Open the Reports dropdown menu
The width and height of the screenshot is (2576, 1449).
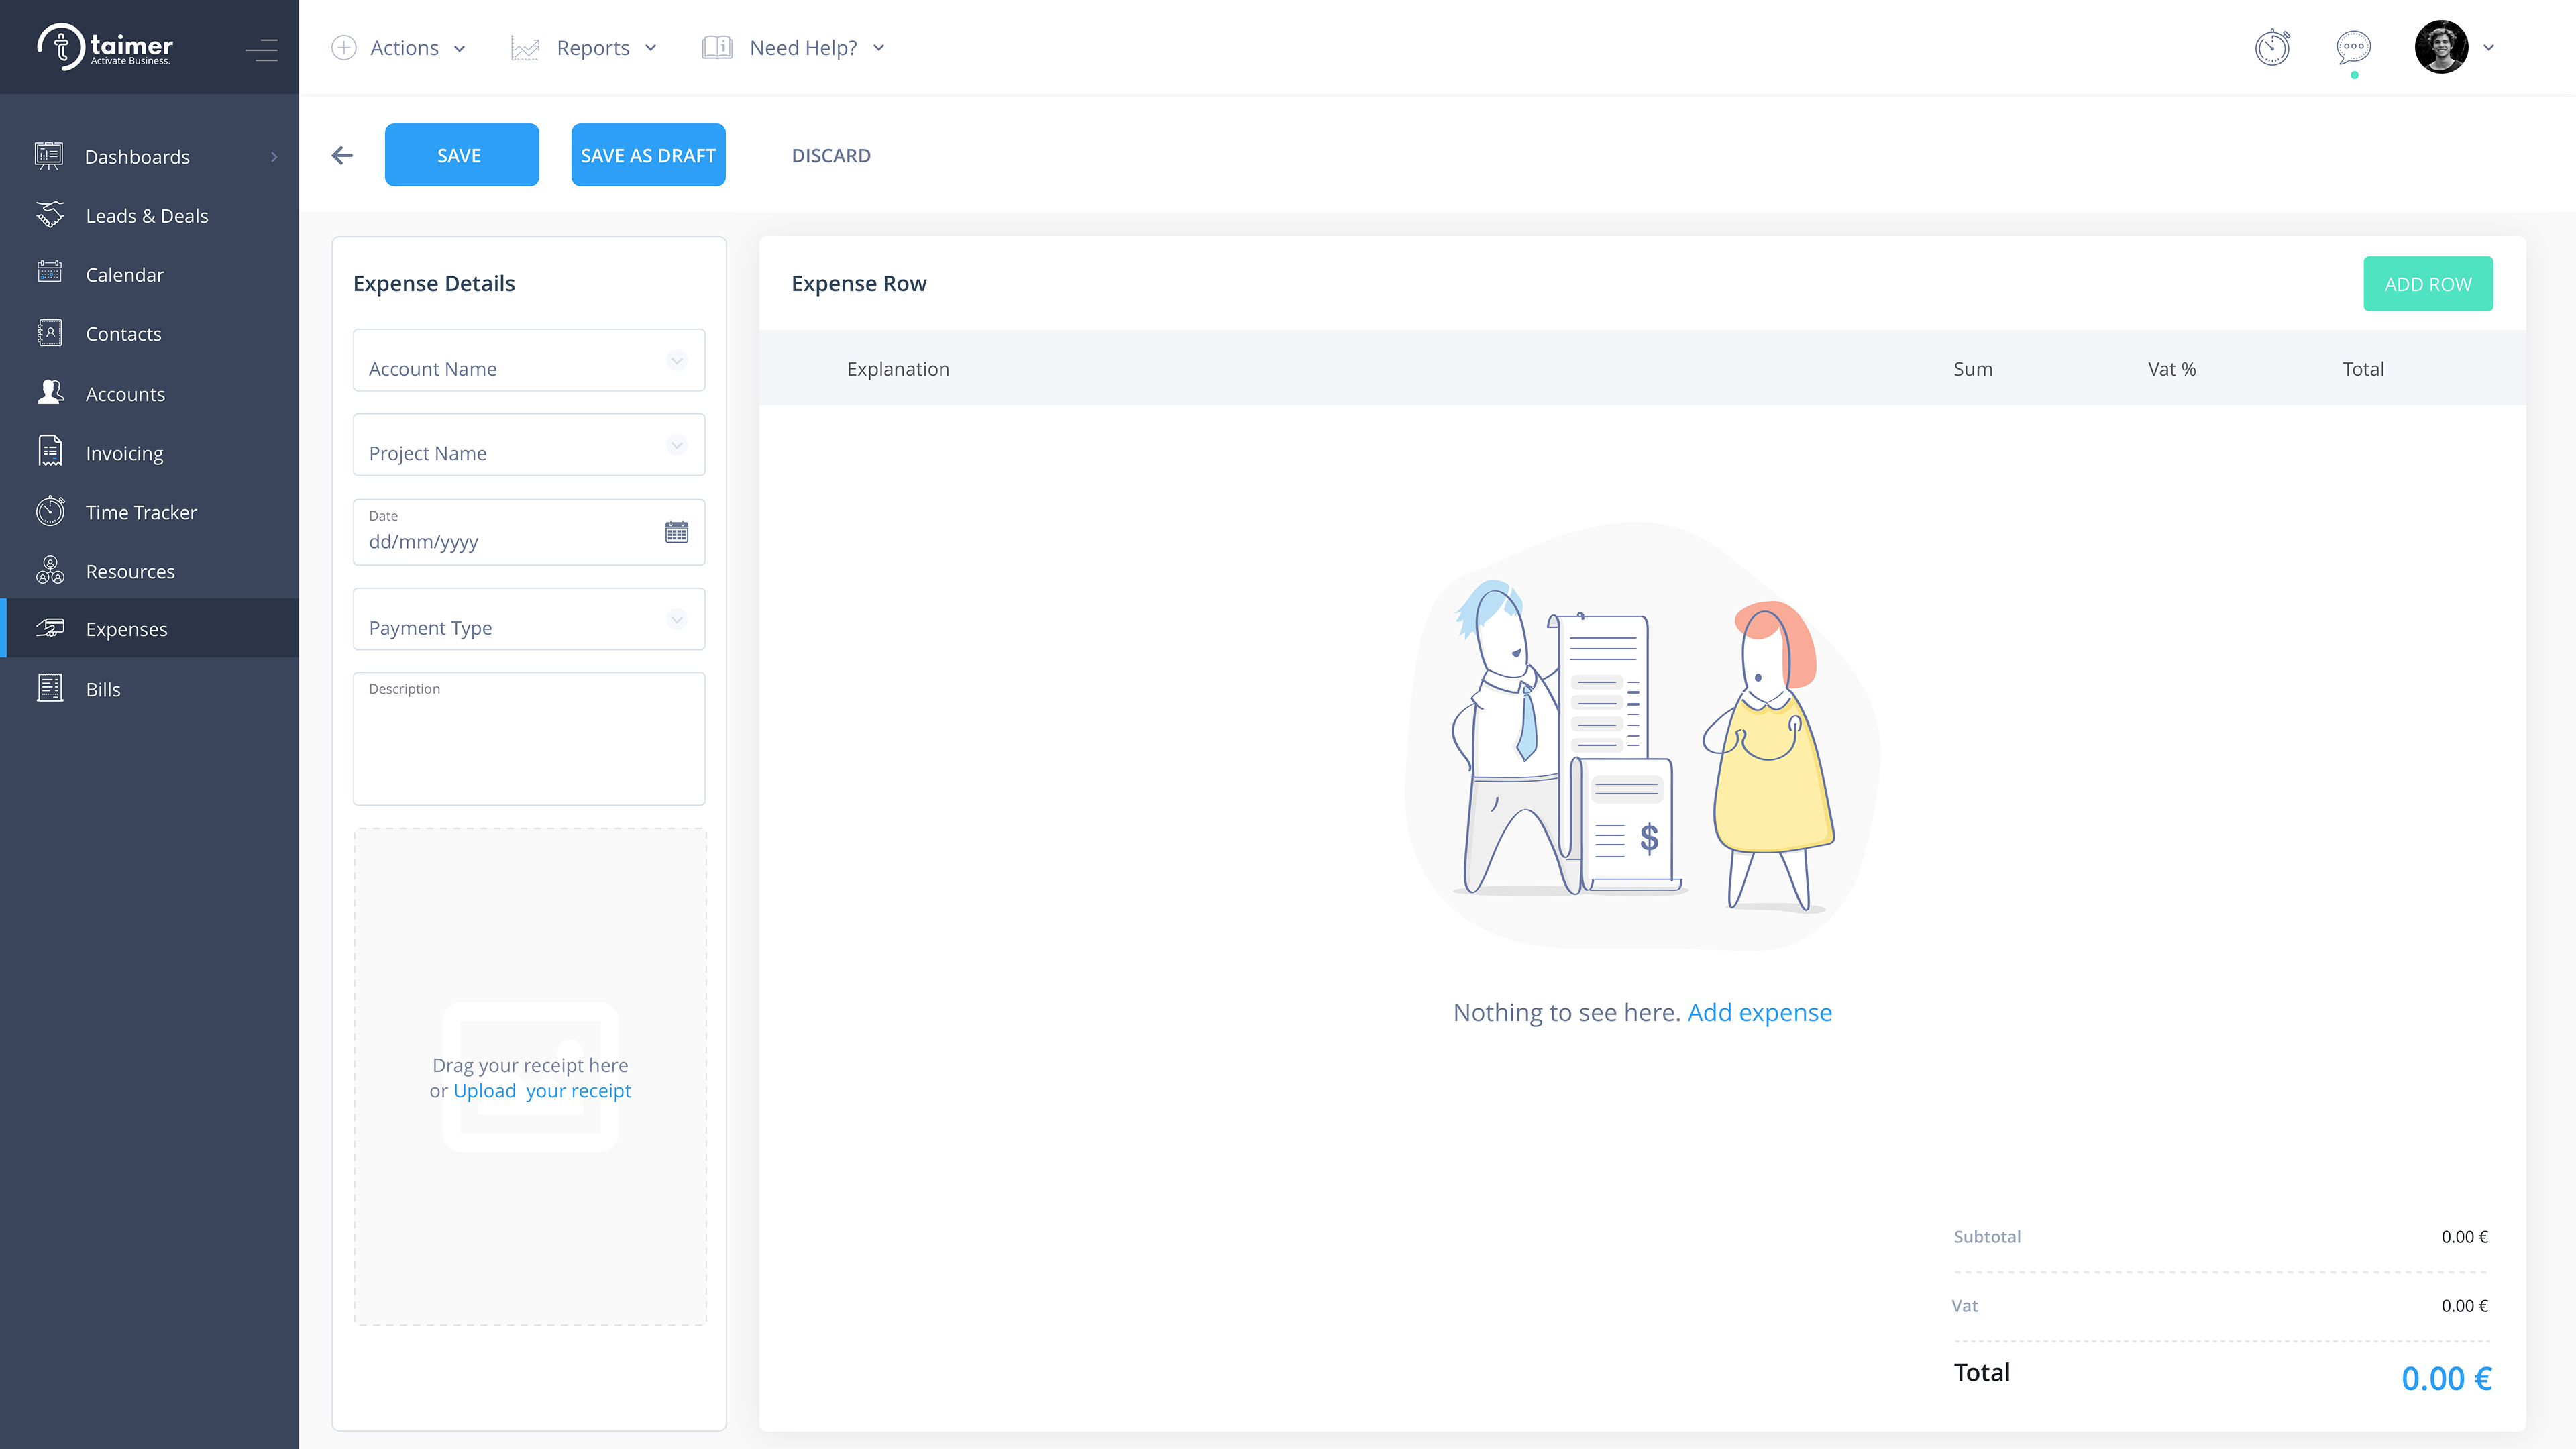click(x=584, y=48)
